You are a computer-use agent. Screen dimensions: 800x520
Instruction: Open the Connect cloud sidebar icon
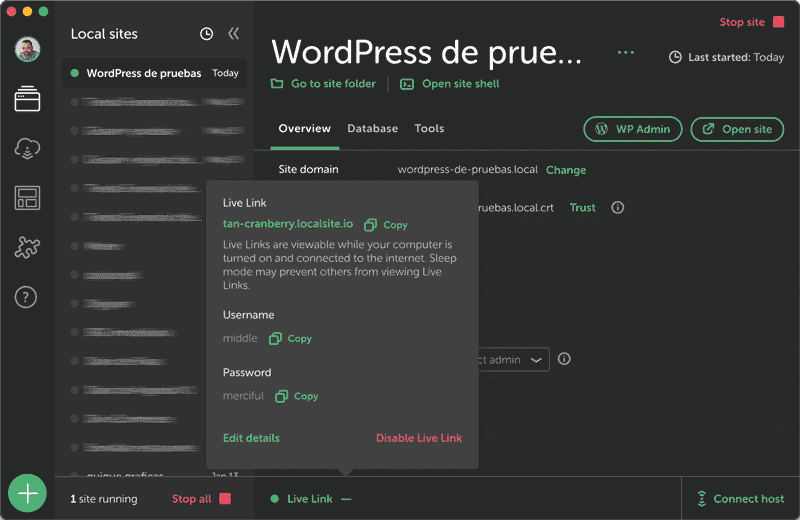pyautogui.click(x=28, y=148)
